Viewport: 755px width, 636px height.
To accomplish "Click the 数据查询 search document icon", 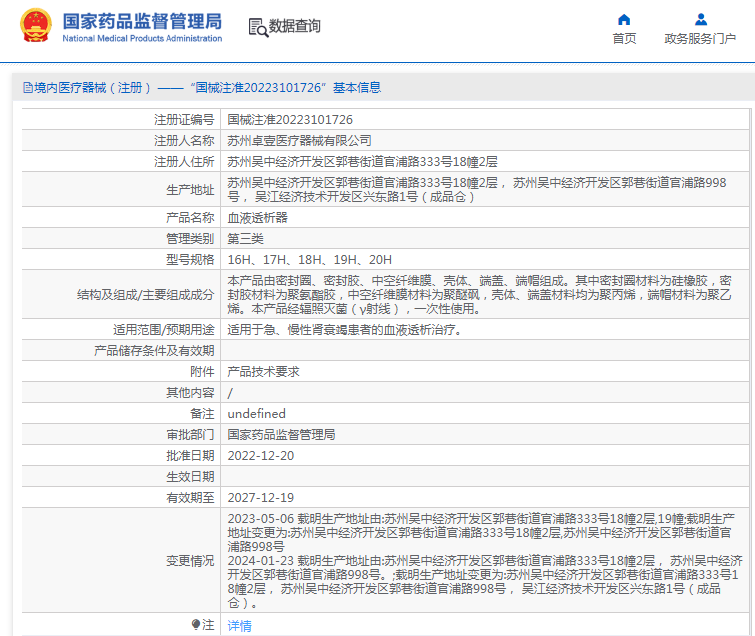I will tap(258, 27).
